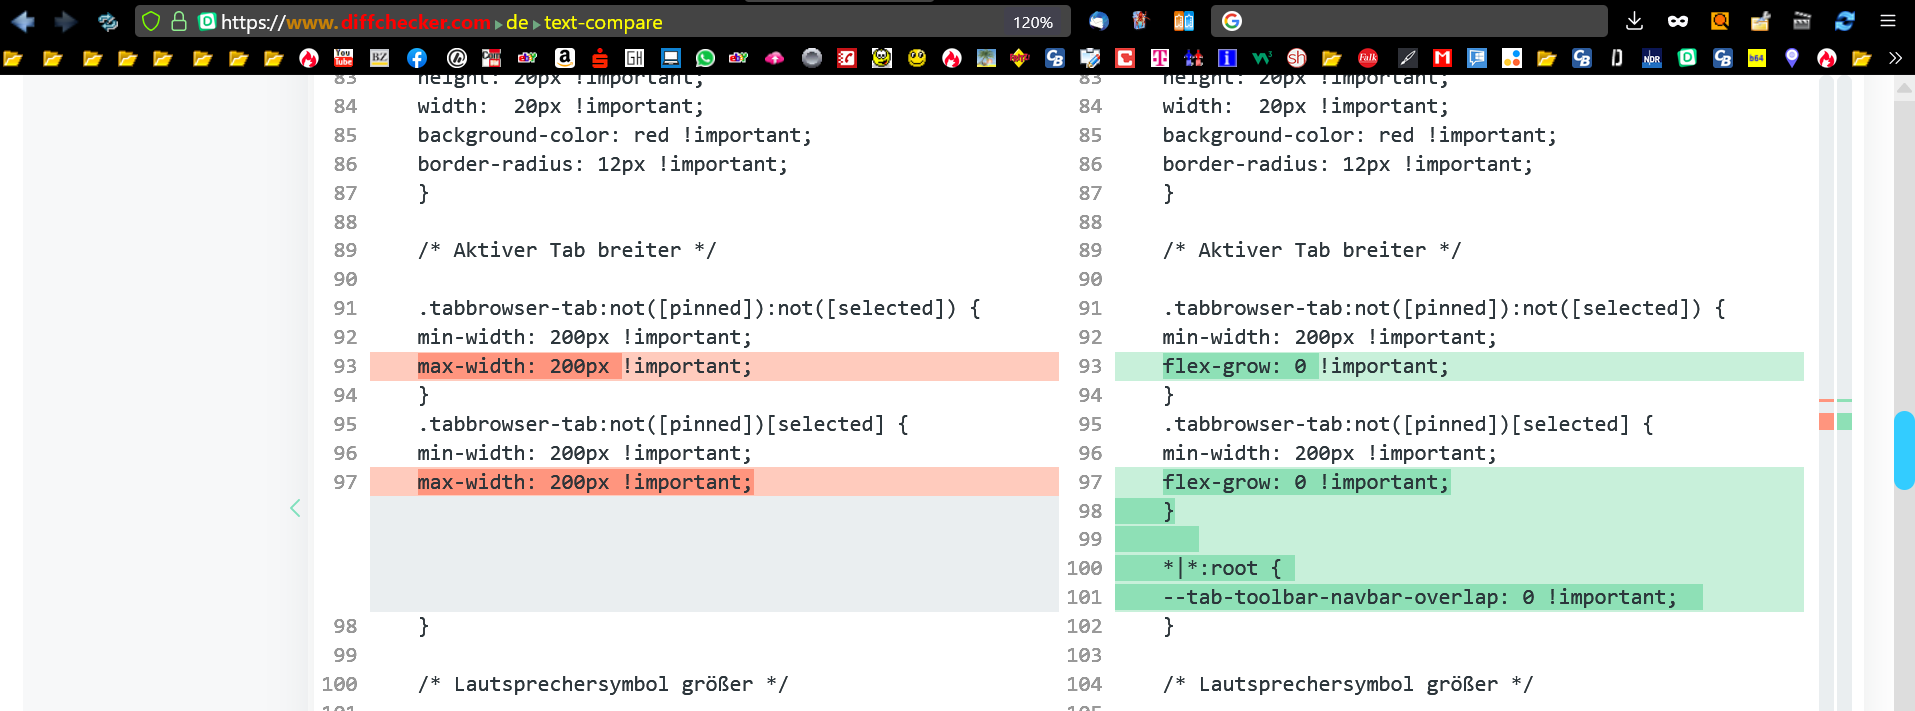The height and width of the screenshot is (711, 1915).
Task: Open the purple map pin bookmark
Action: [x=1791, y=58]
